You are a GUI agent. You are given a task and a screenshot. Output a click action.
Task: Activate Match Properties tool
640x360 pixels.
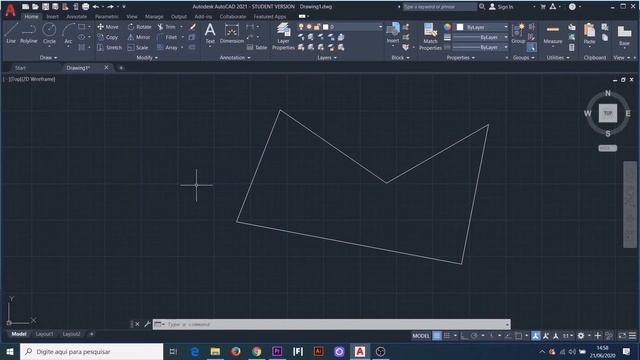point(430,37)
